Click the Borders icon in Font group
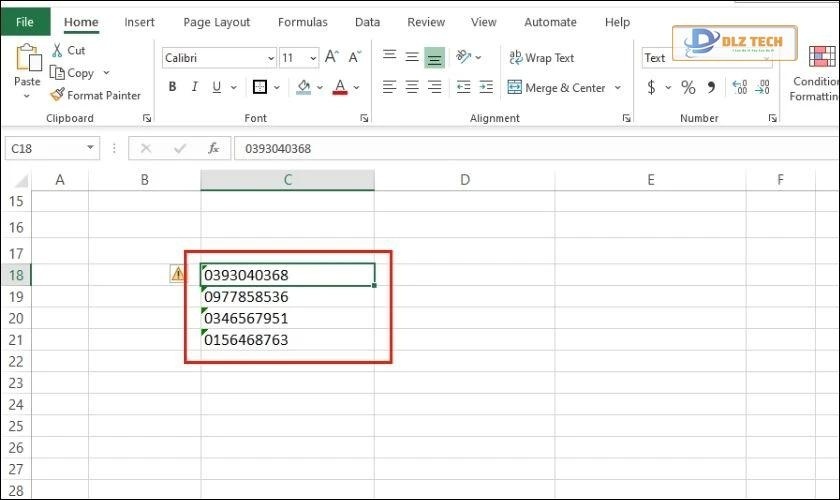Image resolution: width=840 pixels, height=500 pixels. 260,88
